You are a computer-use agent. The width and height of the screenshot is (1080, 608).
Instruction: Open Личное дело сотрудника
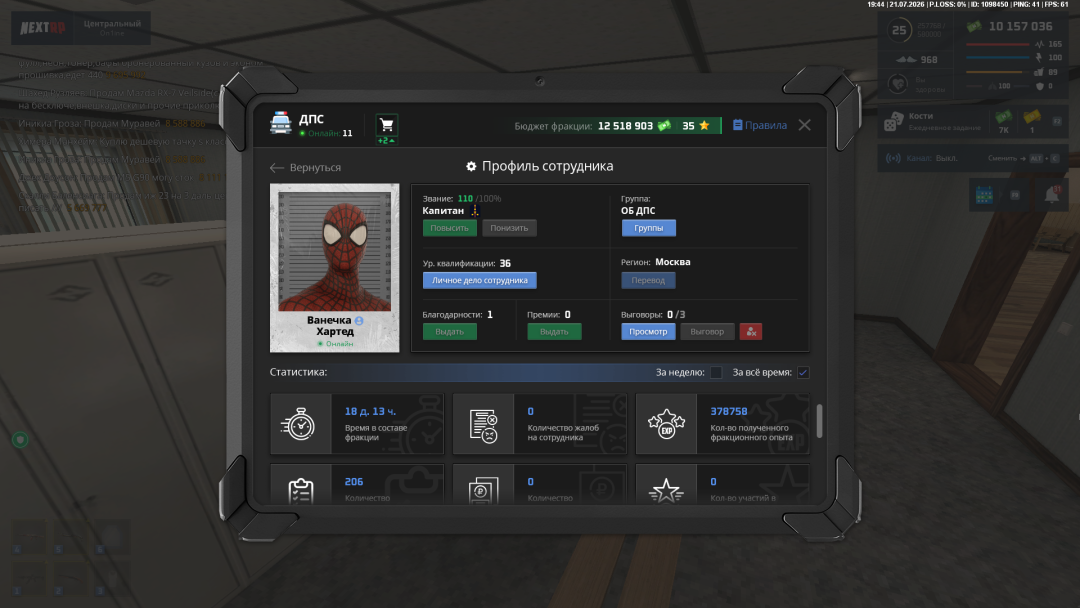479,280
